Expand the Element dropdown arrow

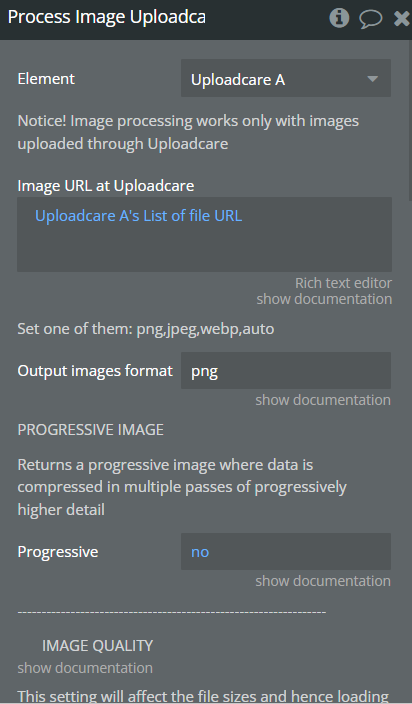(372, 79)
